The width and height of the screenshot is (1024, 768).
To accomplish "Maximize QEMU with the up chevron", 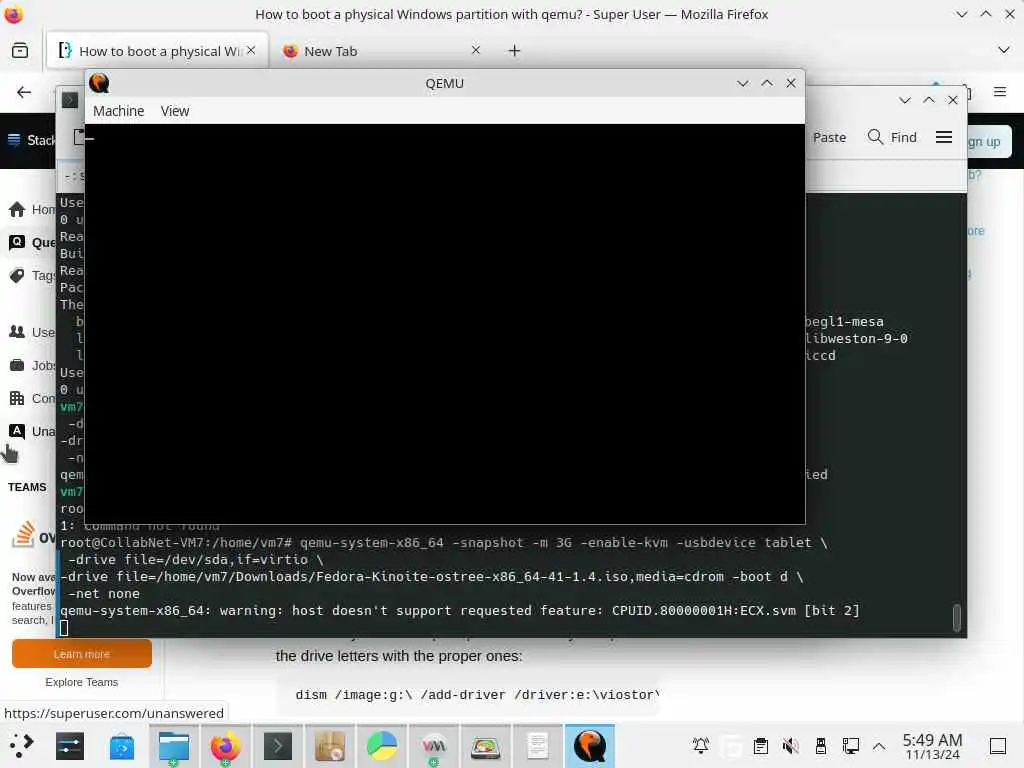I will [767, 83].
